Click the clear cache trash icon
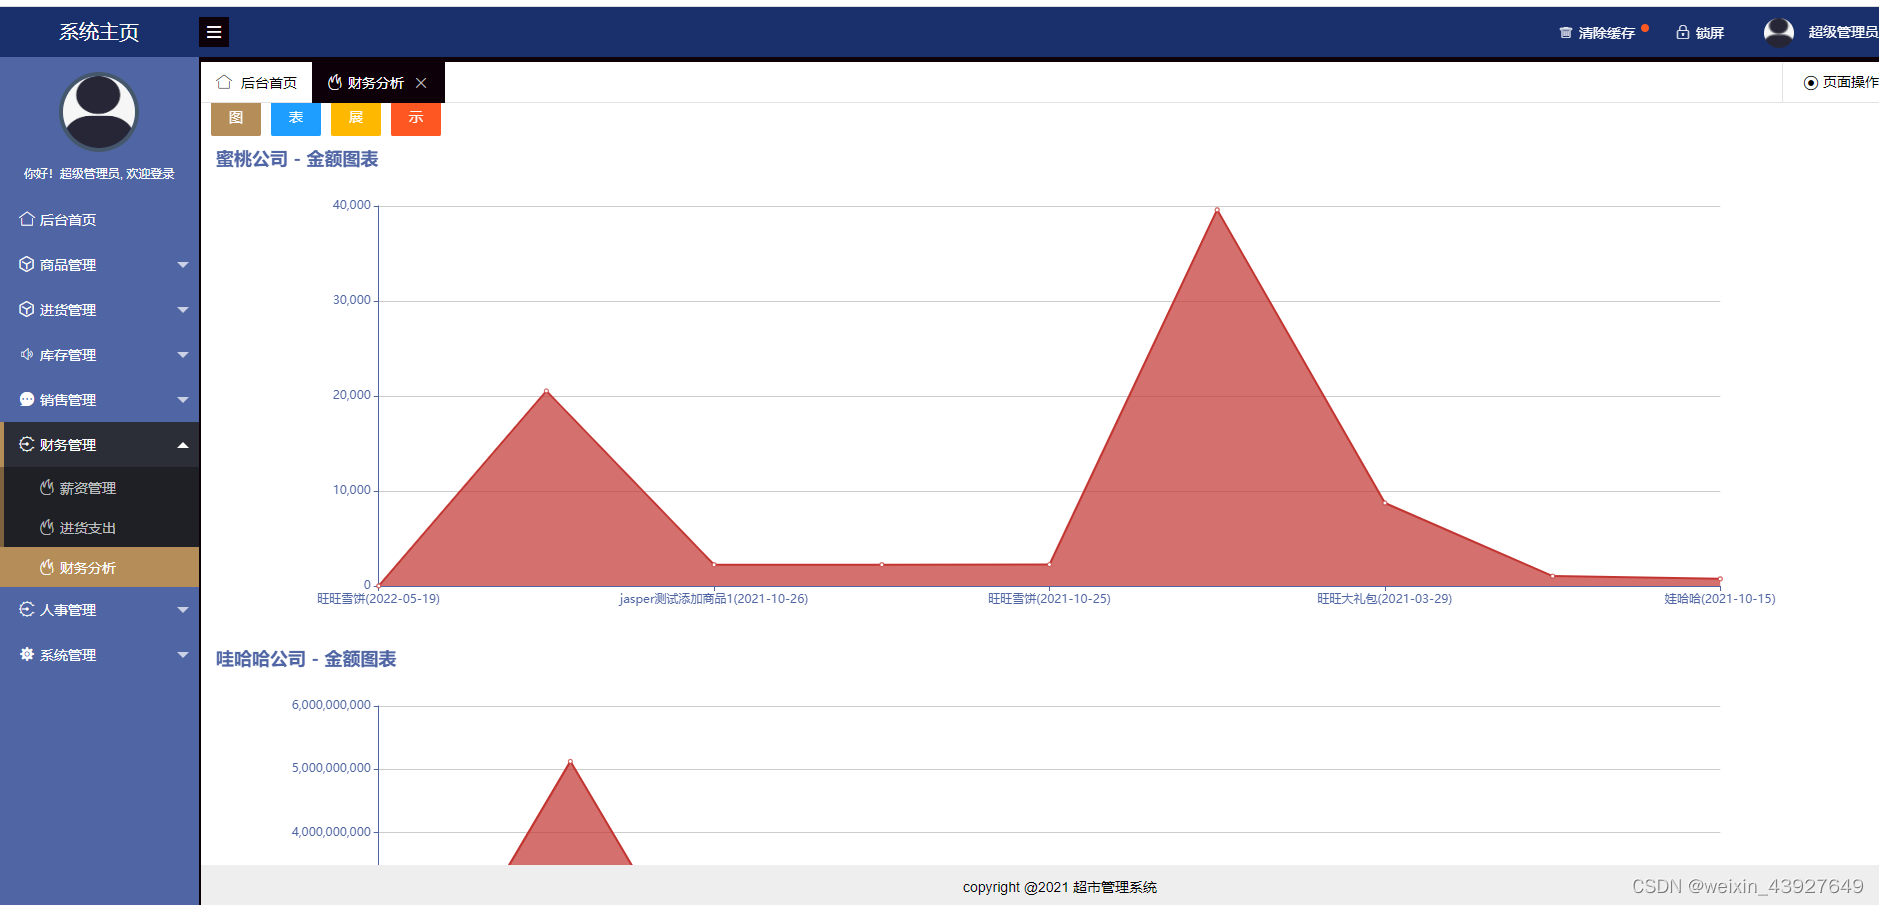The height and width of the screenshot is (905, 1879). tap(1566, 33)
